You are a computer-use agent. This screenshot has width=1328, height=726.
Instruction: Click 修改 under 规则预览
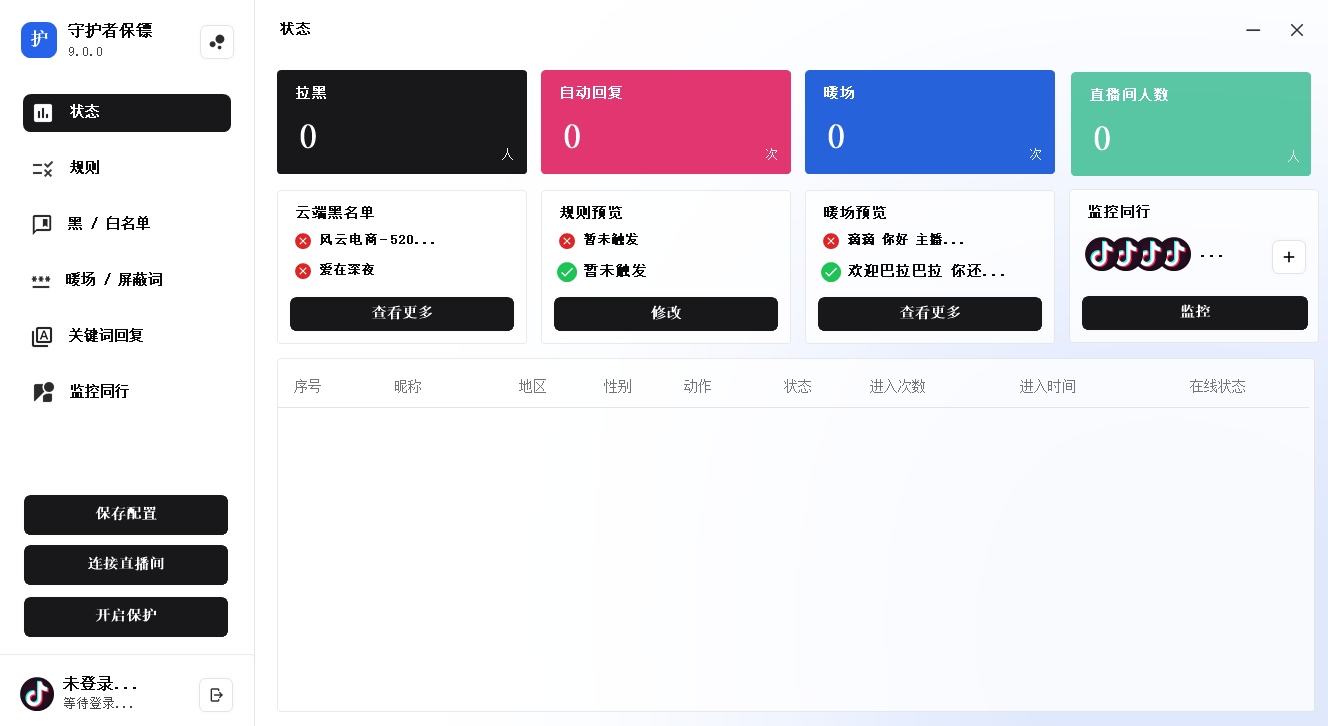click(666, 313)
